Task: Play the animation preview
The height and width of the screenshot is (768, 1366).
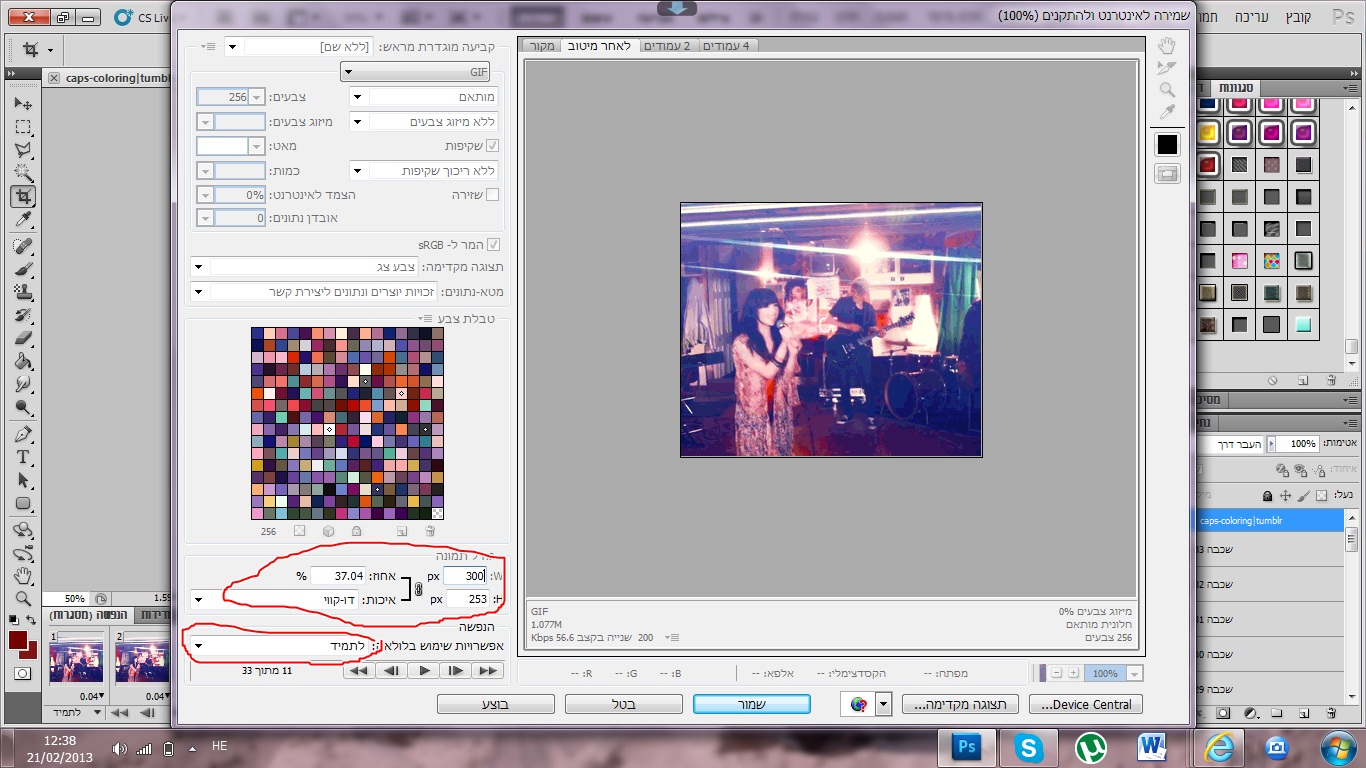Action: click(x=424, y=671)
